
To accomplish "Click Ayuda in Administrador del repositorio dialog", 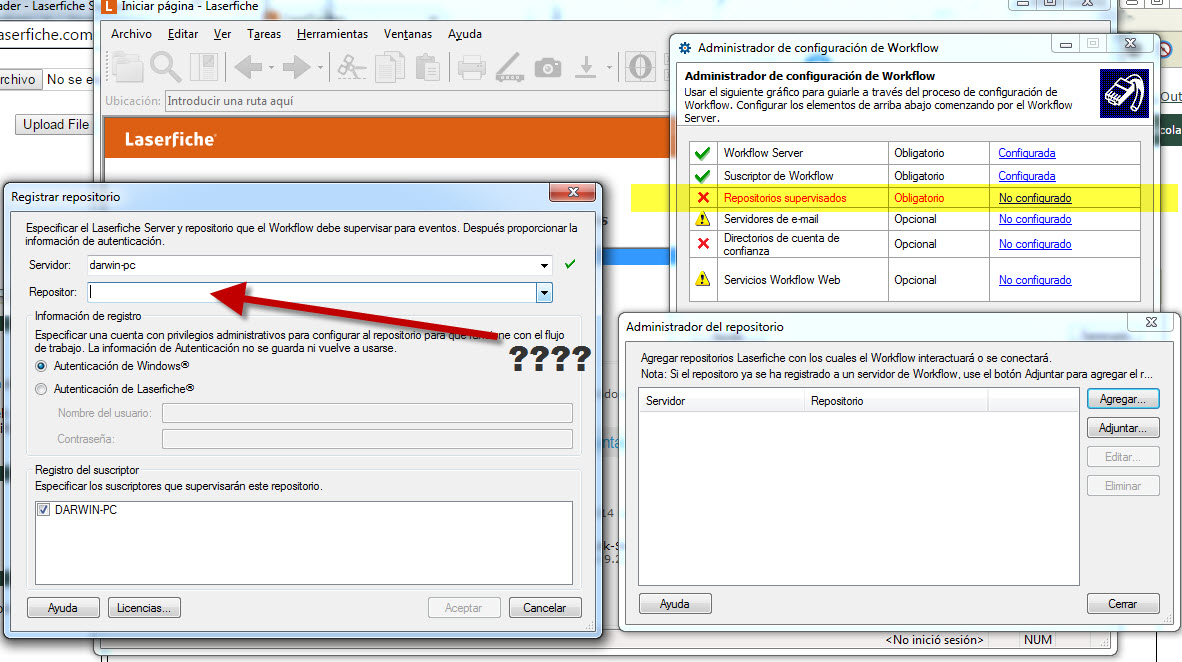I will click(x=675, y=604).
